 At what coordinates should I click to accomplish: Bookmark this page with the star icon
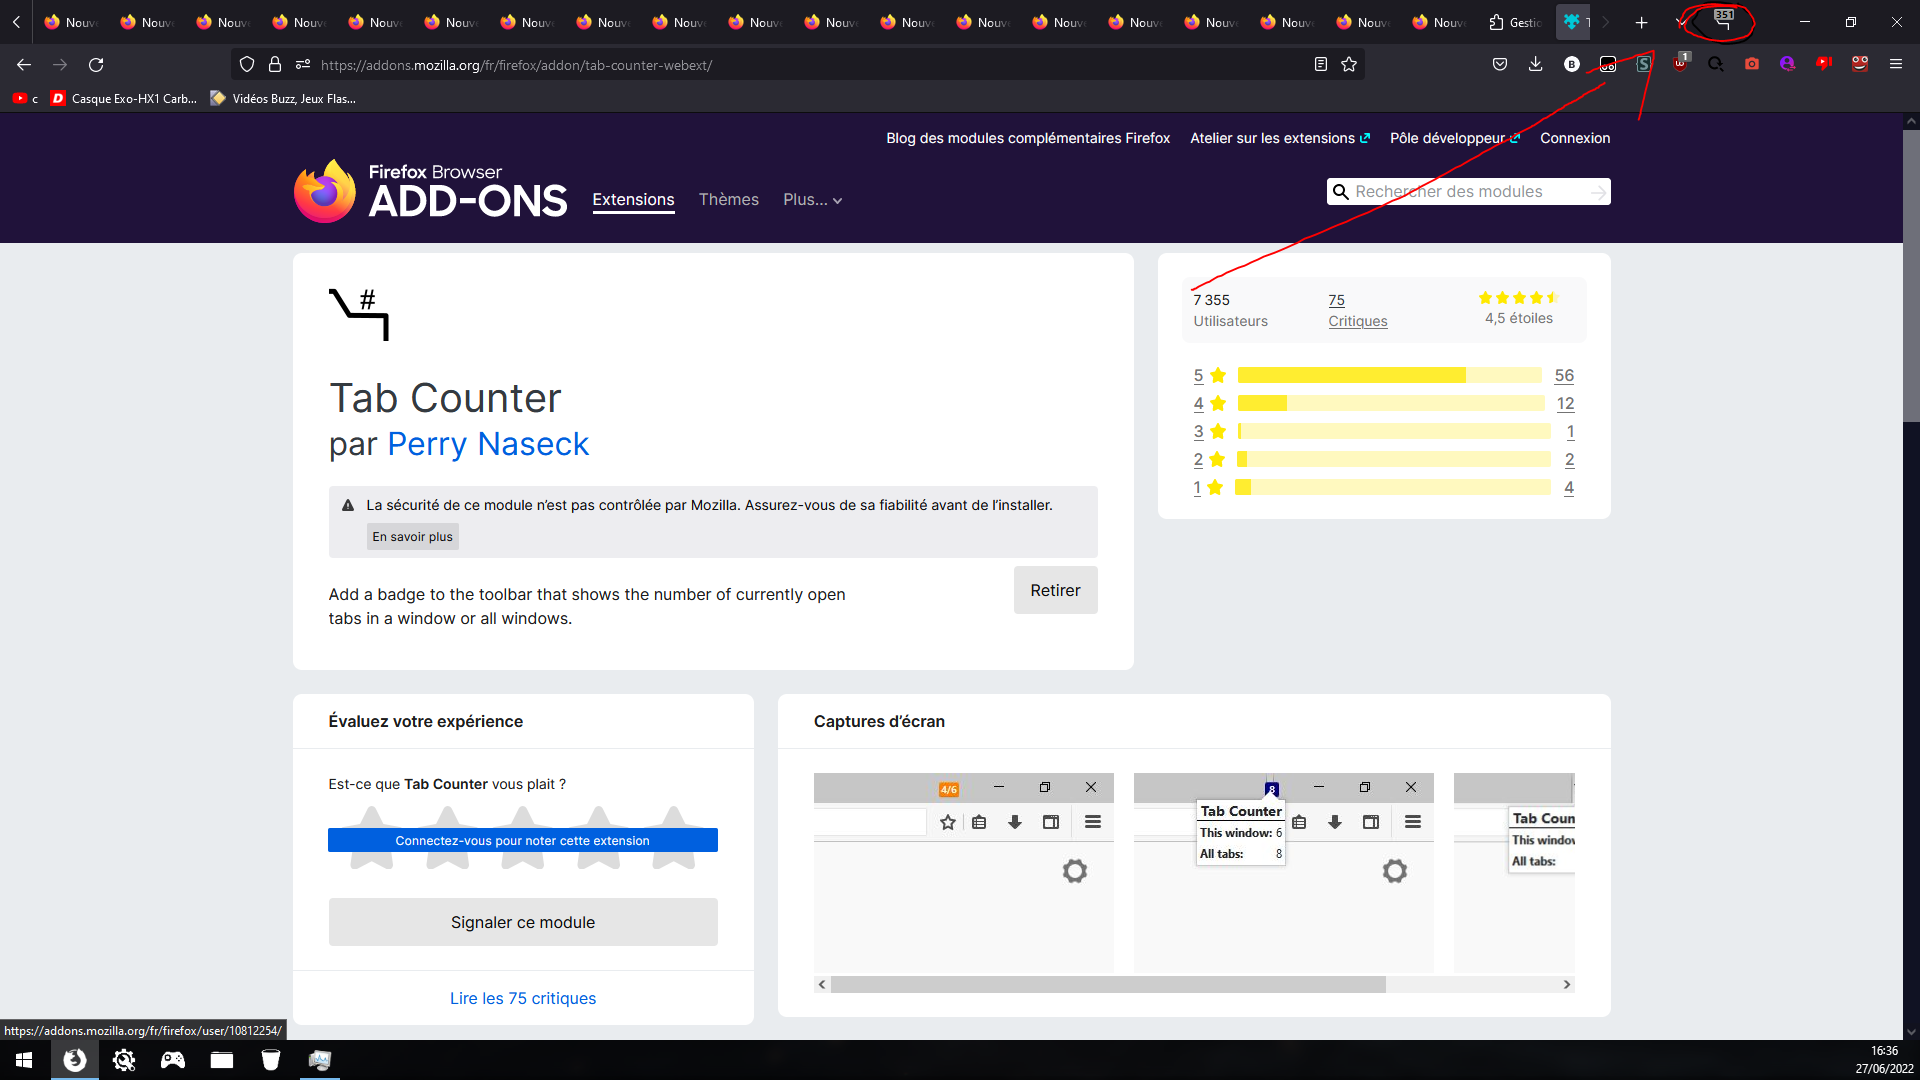point(1349,64)
